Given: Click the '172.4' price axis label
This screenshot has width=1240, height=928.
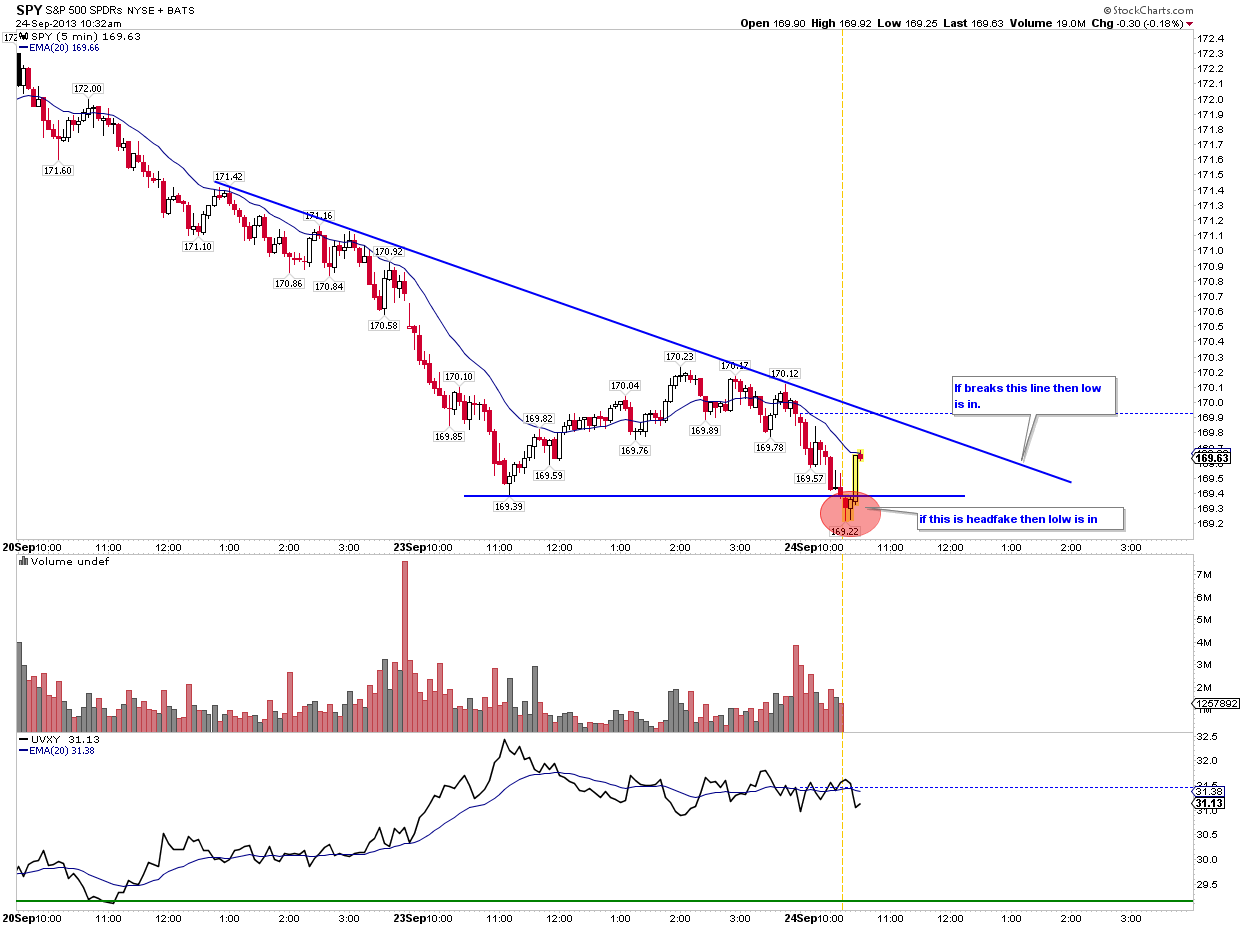Looking at the screenshot, I should (1210, 38).
